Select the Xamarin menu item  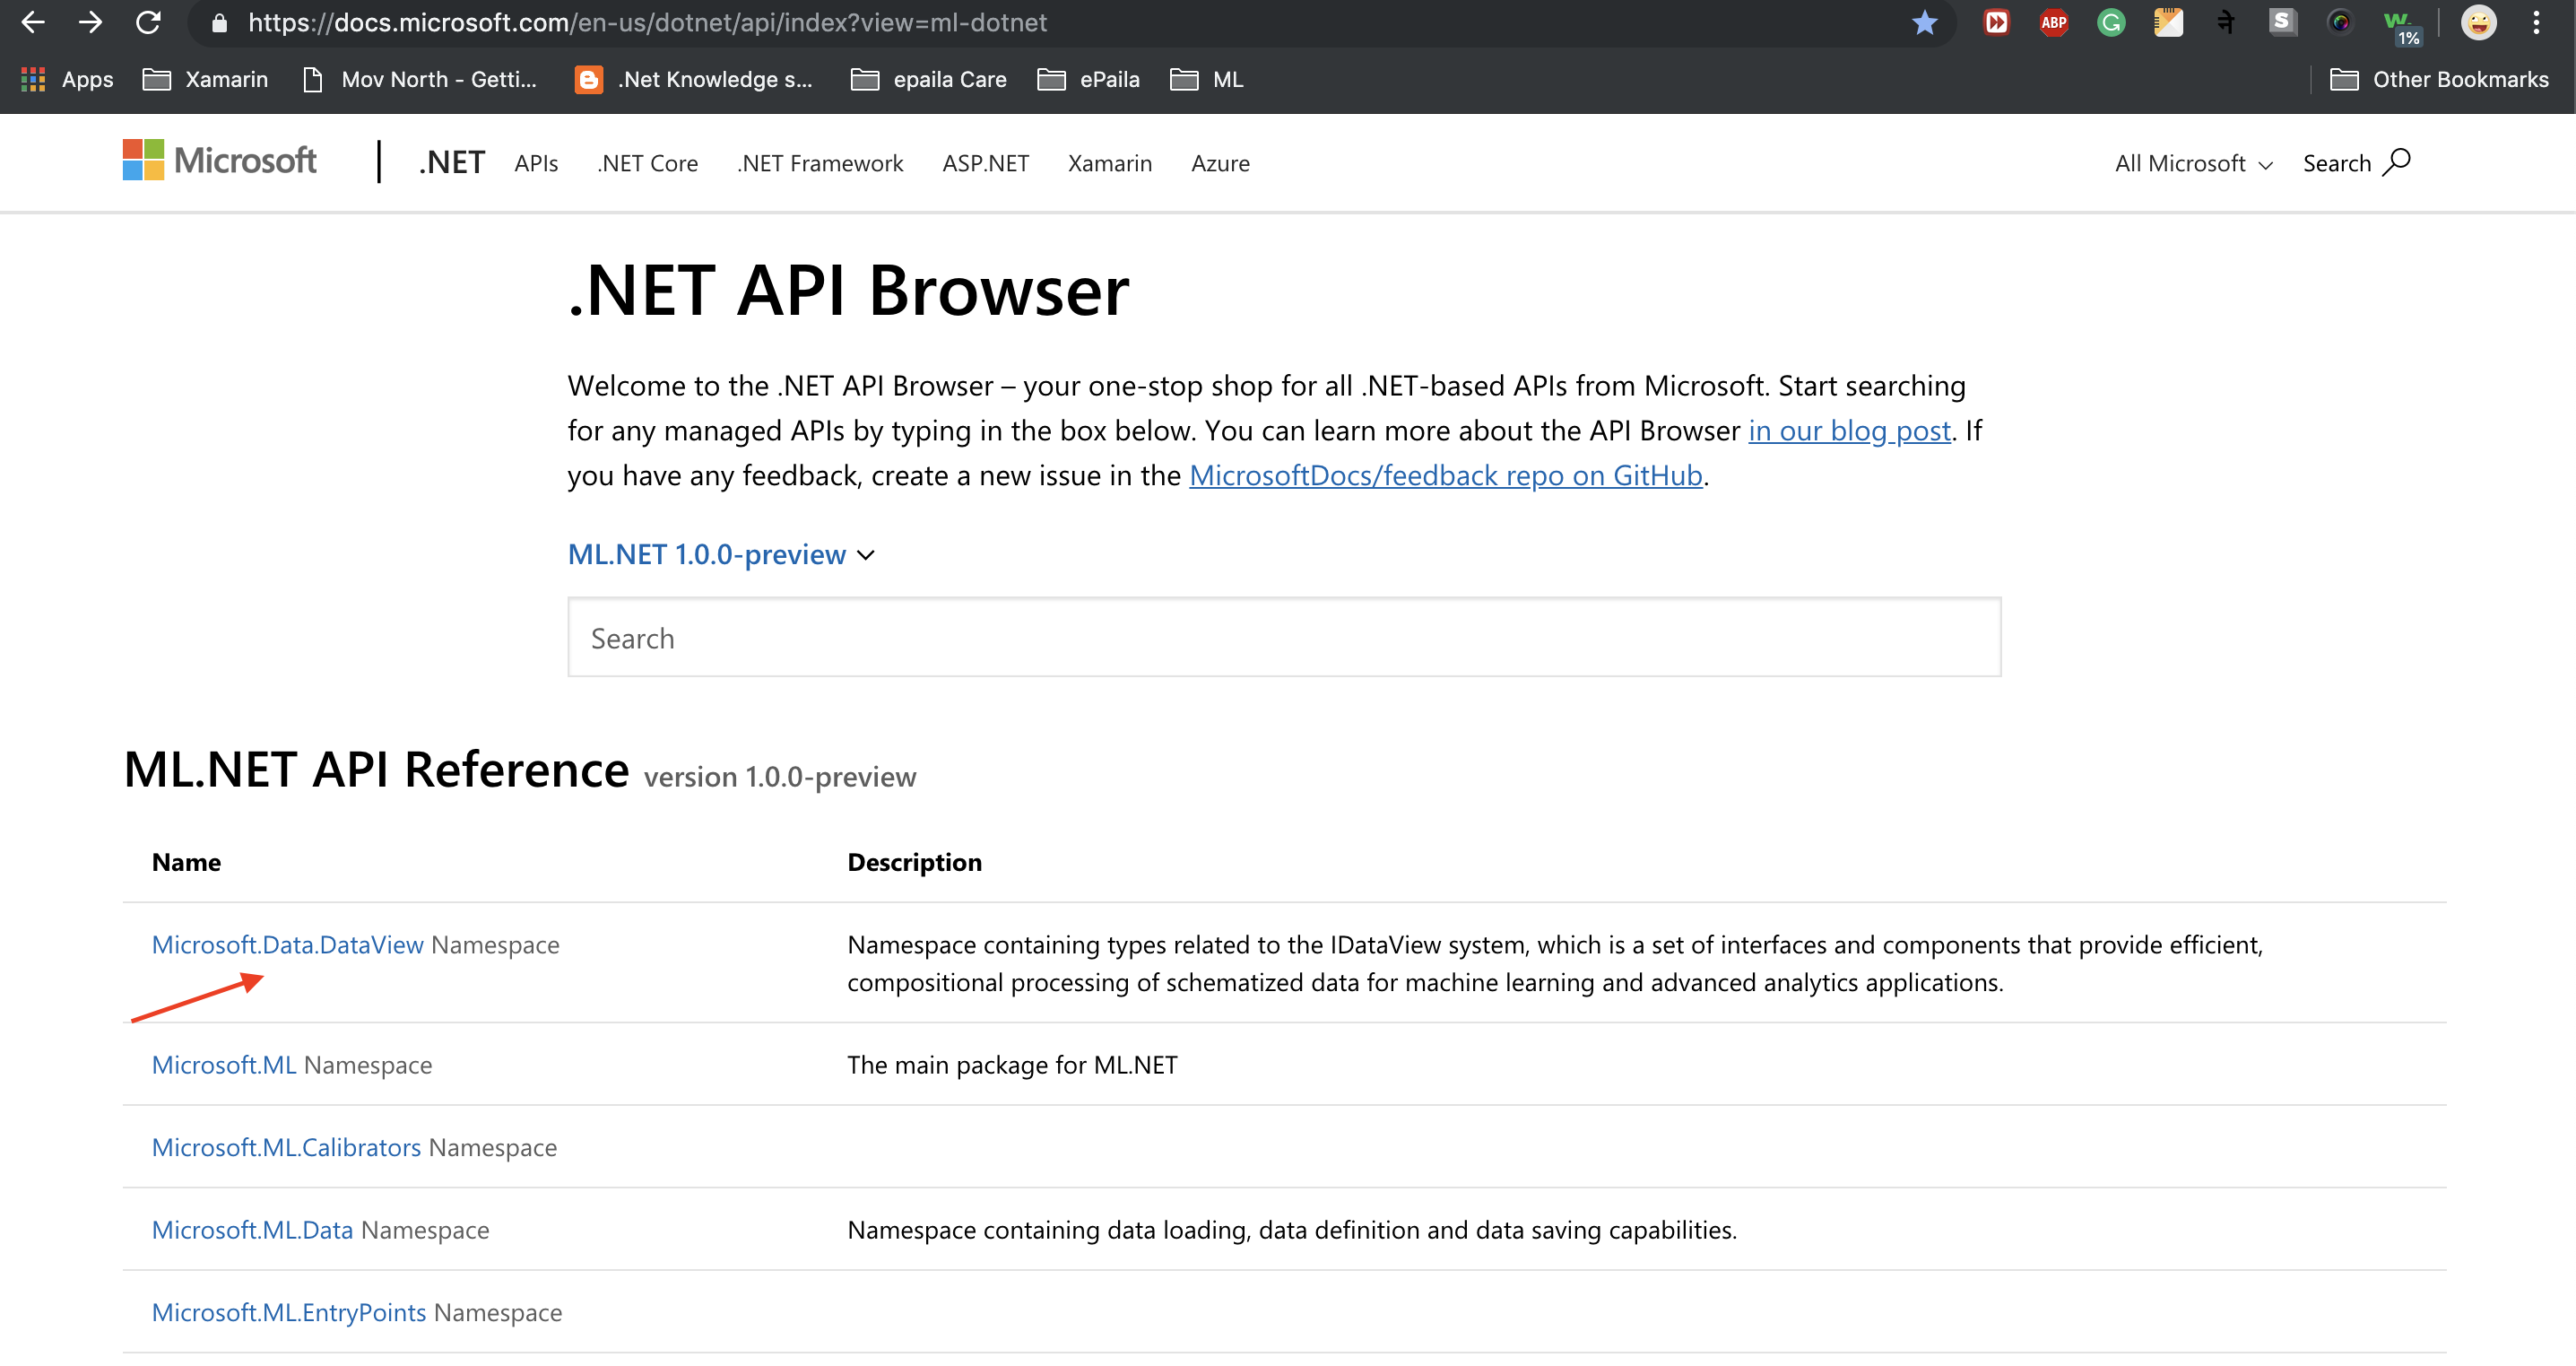click(x=1110, y=163)
